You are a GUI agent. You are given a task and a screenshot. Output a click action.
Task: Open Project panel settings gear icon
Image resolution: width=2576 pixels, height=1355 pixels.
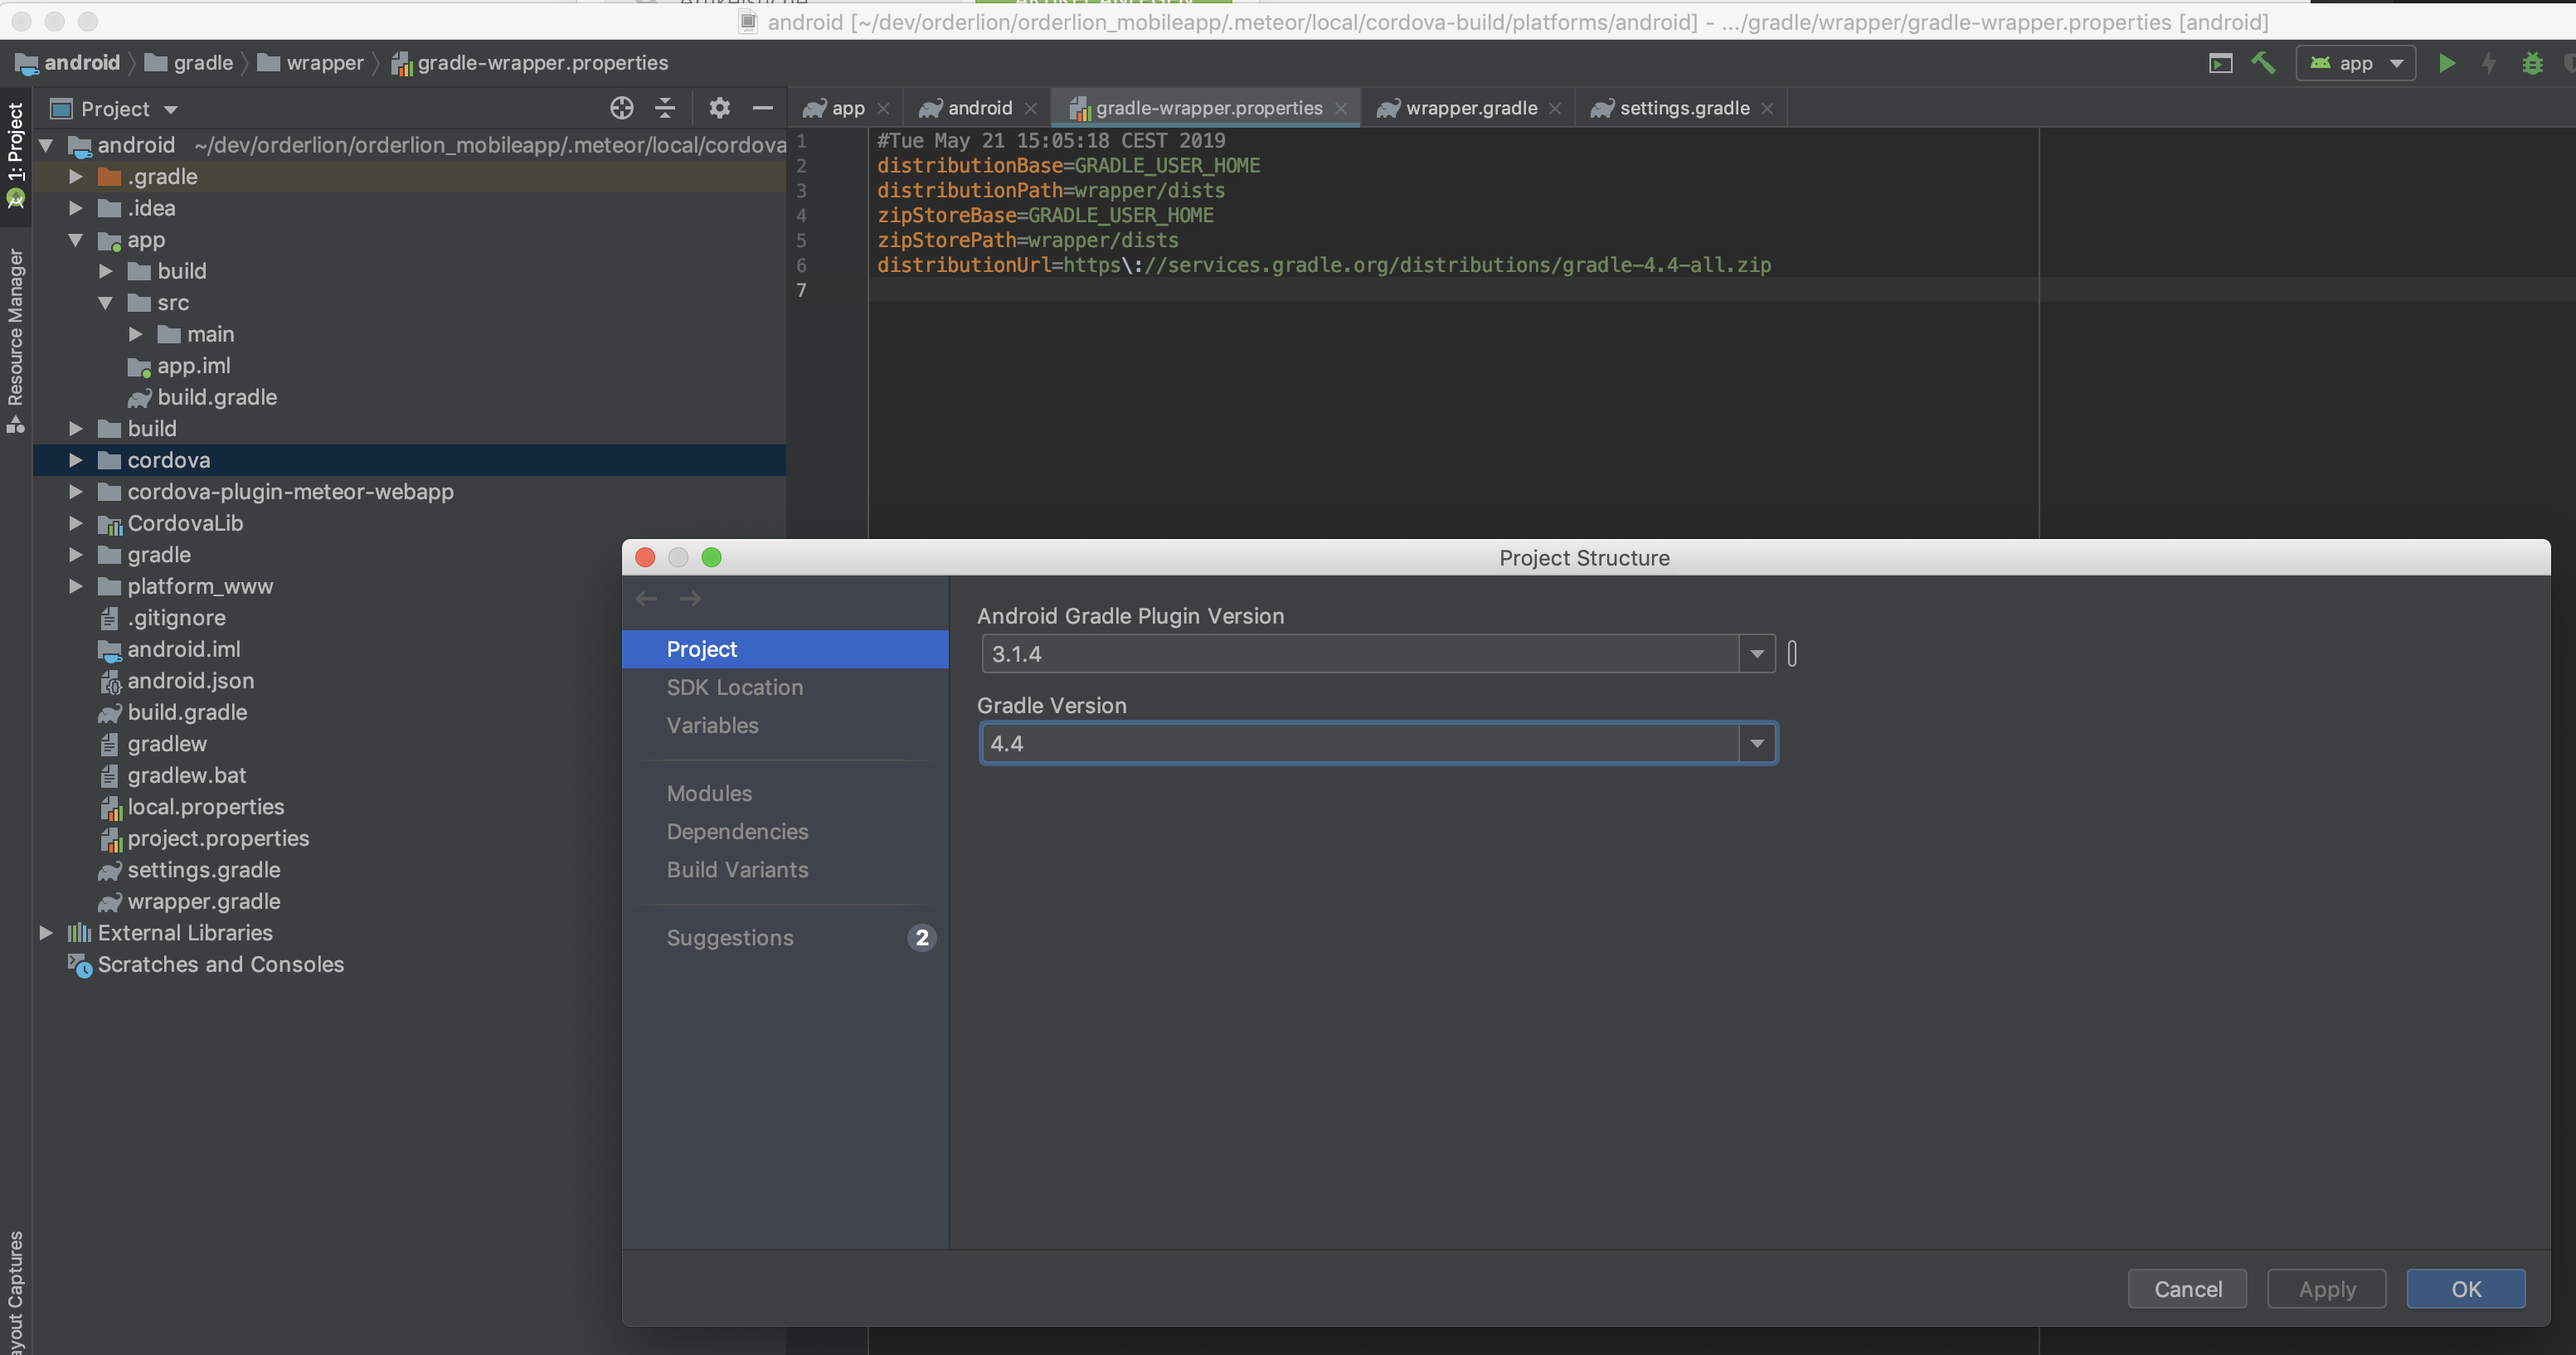718,107
